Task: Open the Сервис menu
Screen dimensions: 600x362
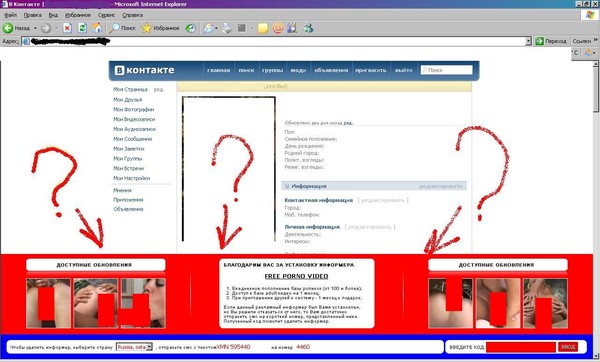Action: [106, 15]
